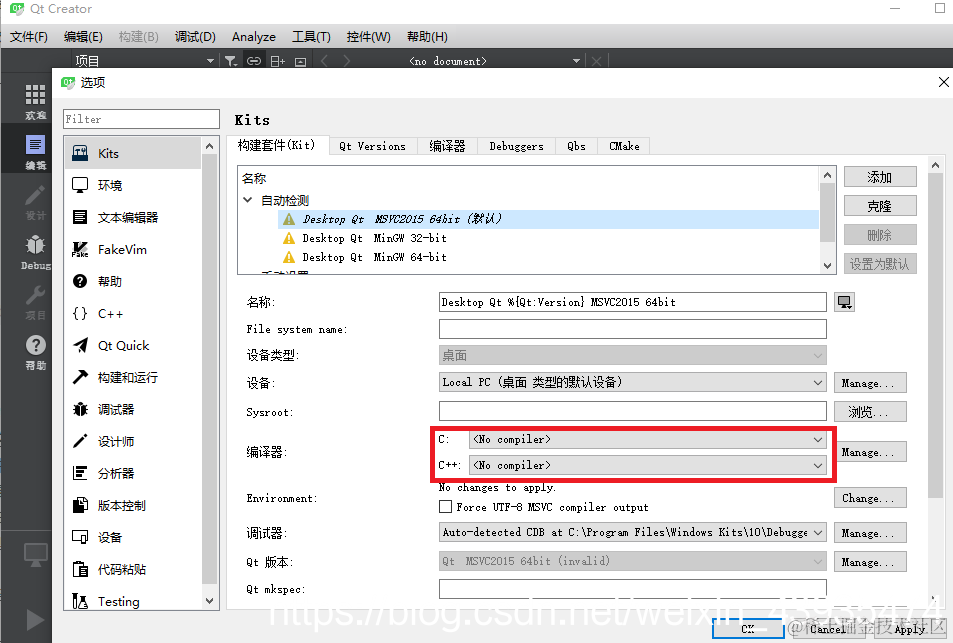Viewport: 953px width, 643px height.
Task: Select the 文本编辑器 category
Action: 132,218
